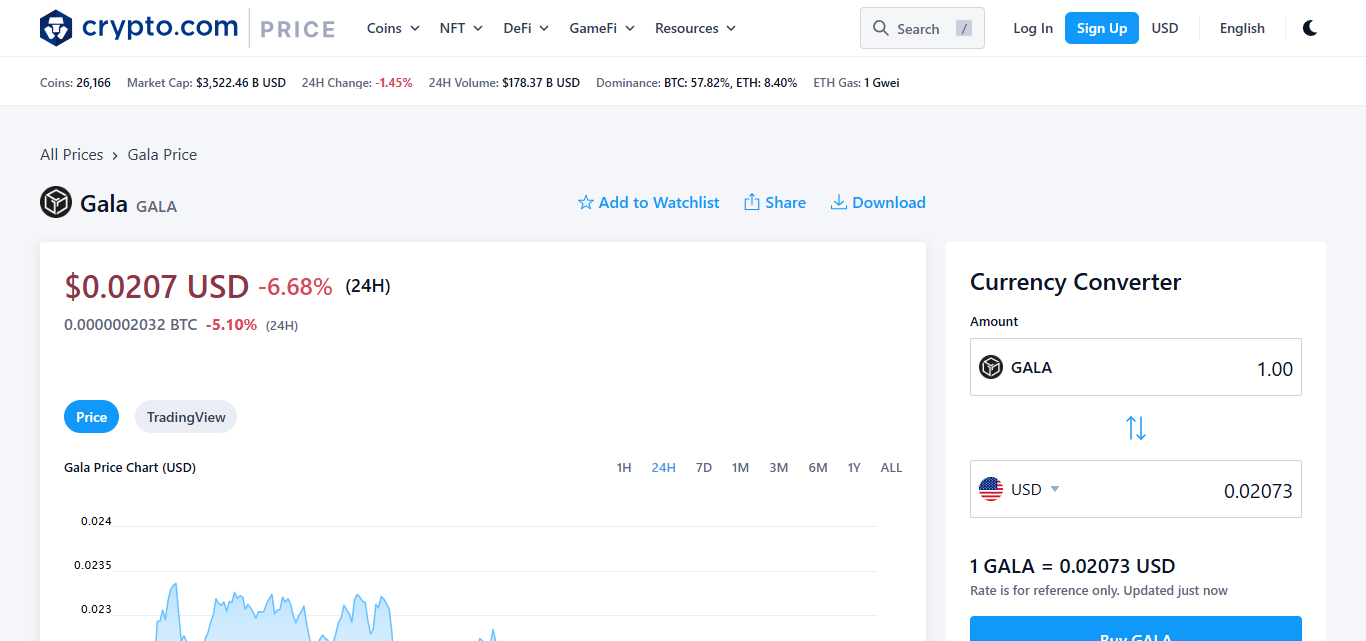The height and width of the screenshot is (641, 1366).
Task: Open the USD currency selector in header
Action: 1165,28
